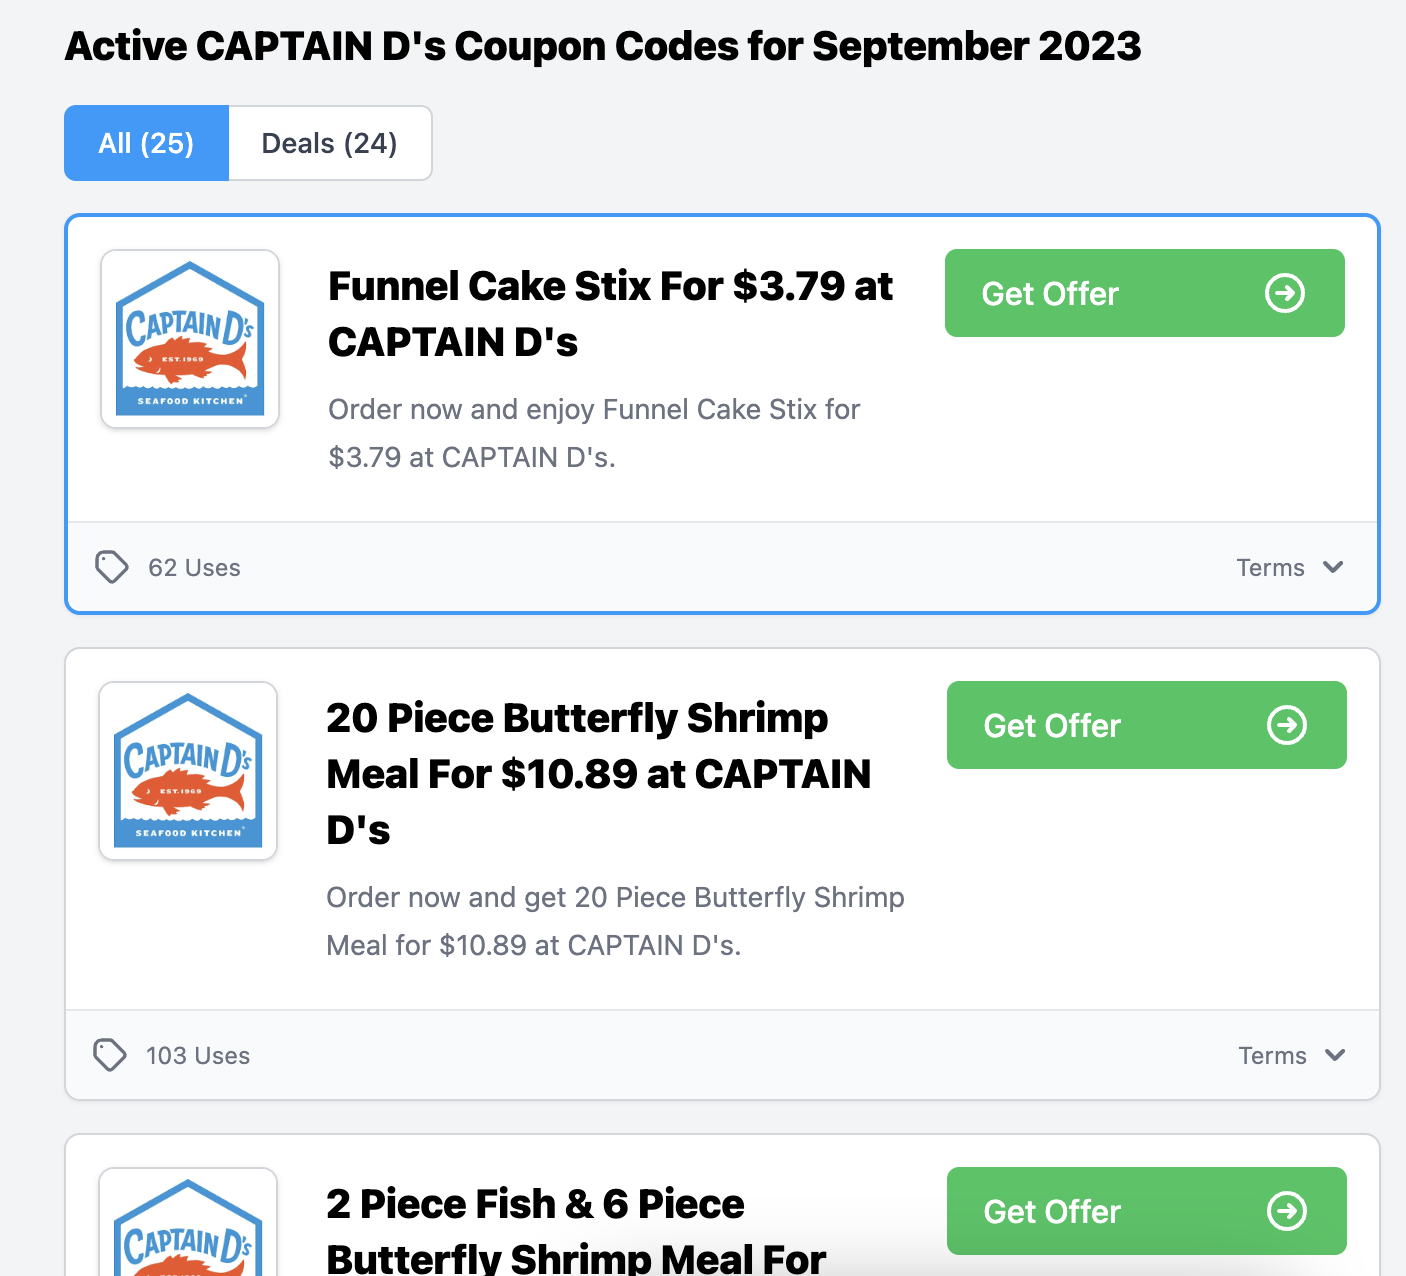Click arrow circle icon on Funnel Cake Get Offer
Screen dimensions: 1406x1276
(x=1285, y=294)
